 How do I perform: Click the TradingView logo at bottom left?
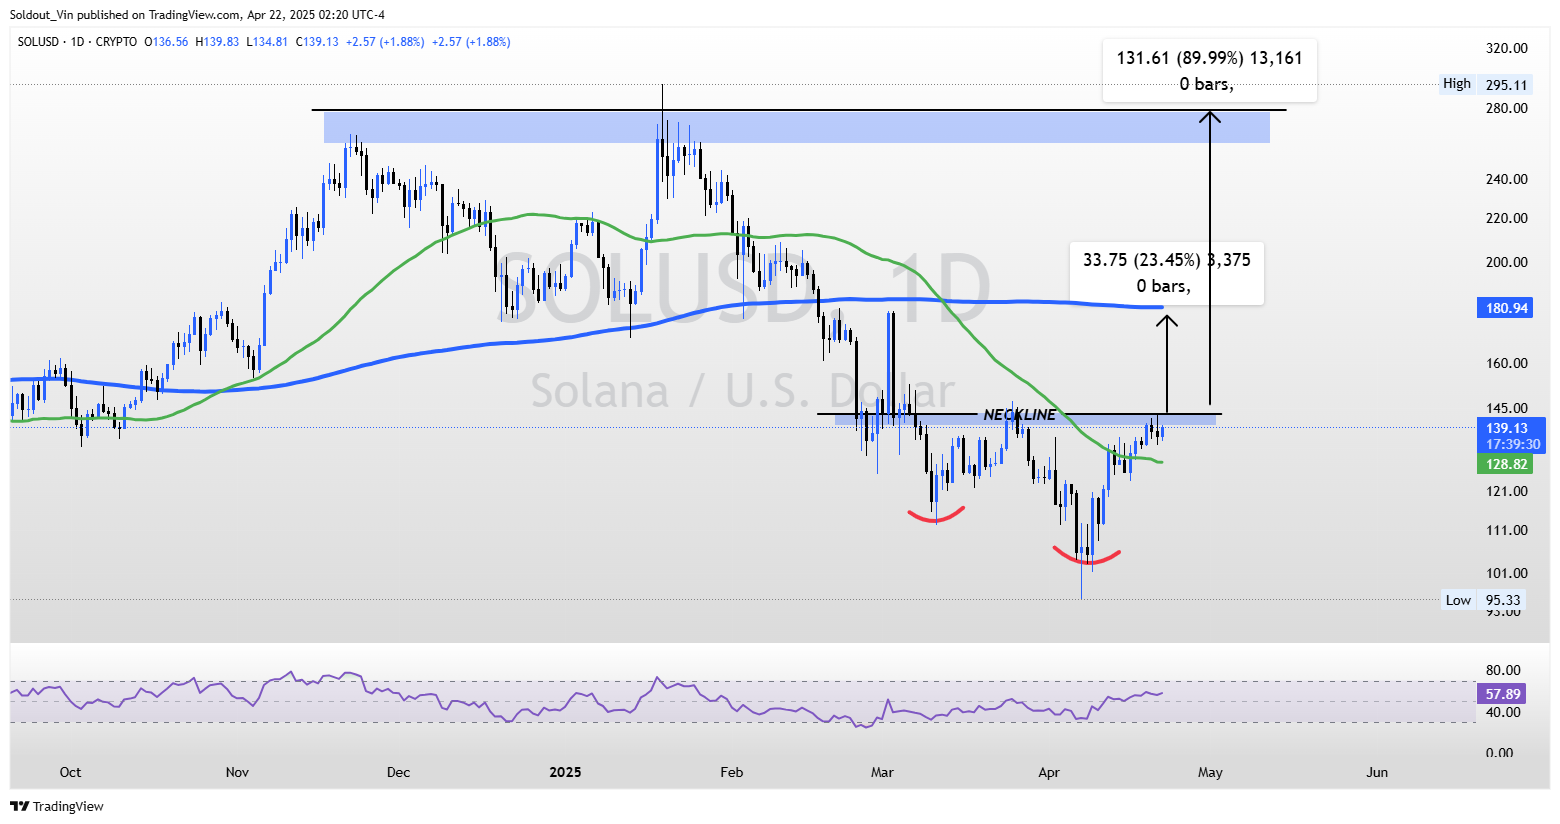[57, 806]
